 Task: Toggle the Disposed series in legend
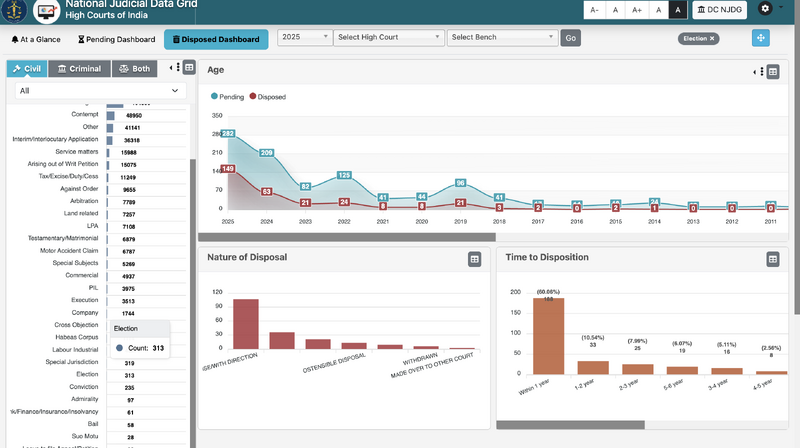click(267, 97)
